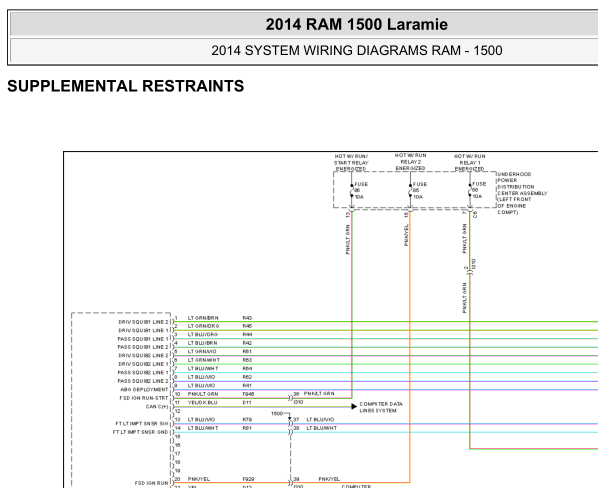Click the fuse symbol under Run Relay 1
This screenshot has width=598, height=488.
tap(470, 190)
